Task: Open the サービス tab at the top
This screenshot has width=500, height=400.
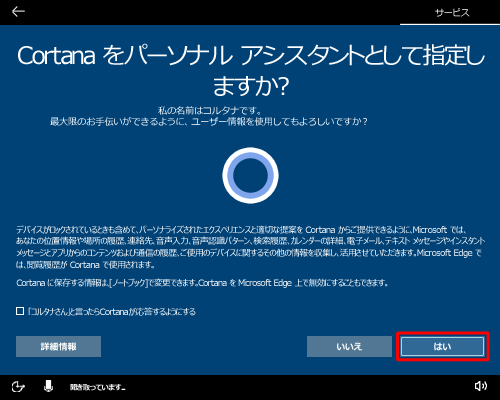Action: [x=452, y=13]
